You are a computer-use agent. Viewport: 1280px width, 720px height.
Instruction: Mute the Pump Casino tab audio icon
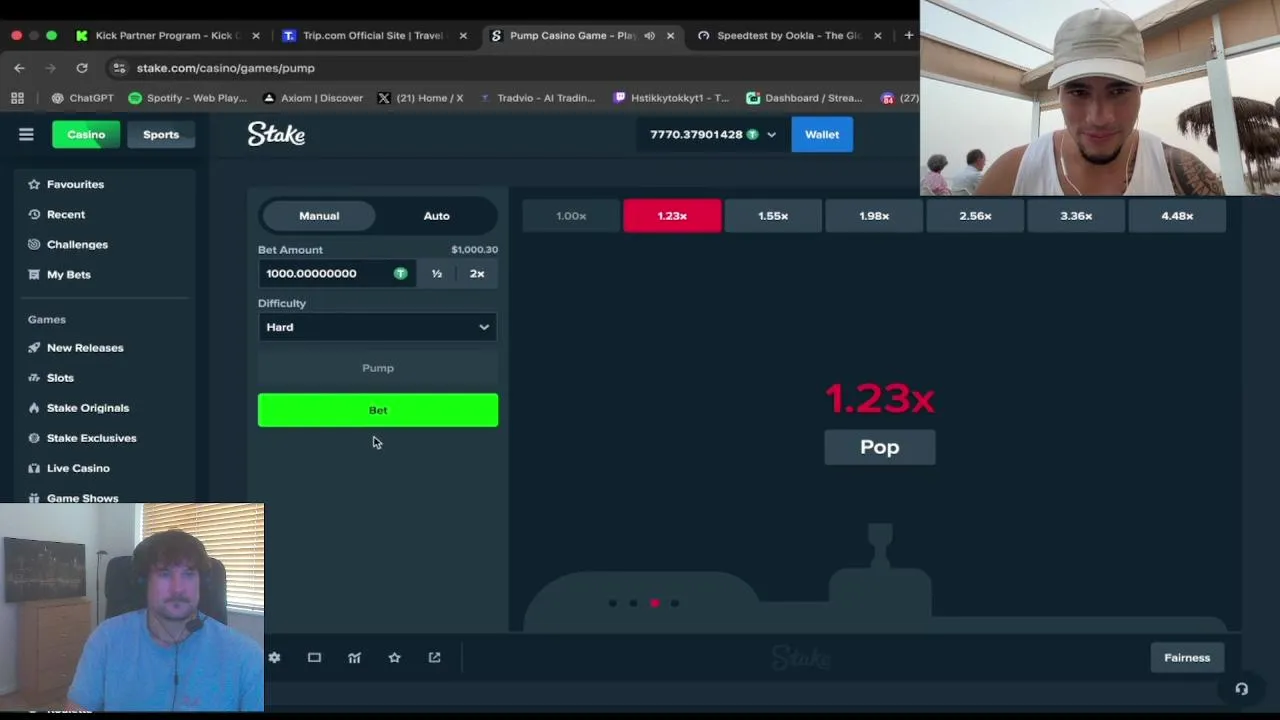649,35
